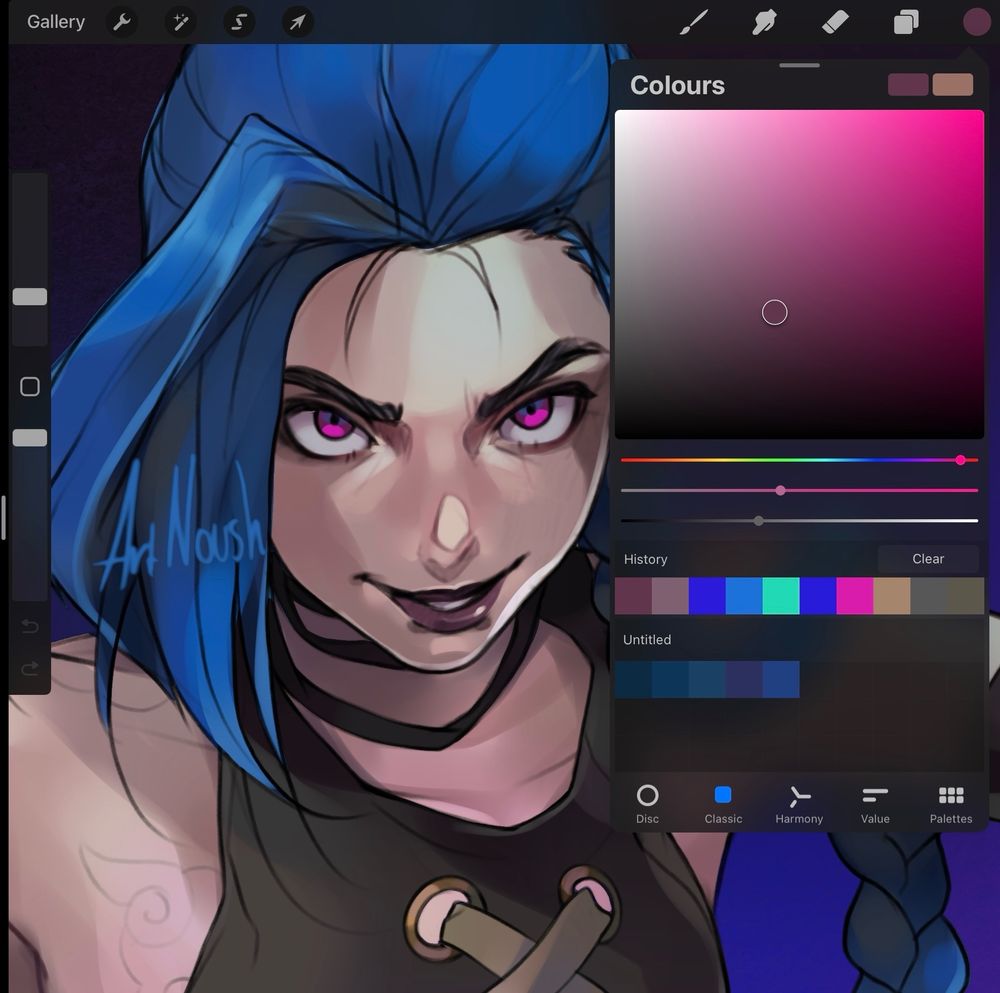The height and width of the screenshot is (993, 1000).
Task: Tap the square Modify button on sidebar
Action: point(30,386)
